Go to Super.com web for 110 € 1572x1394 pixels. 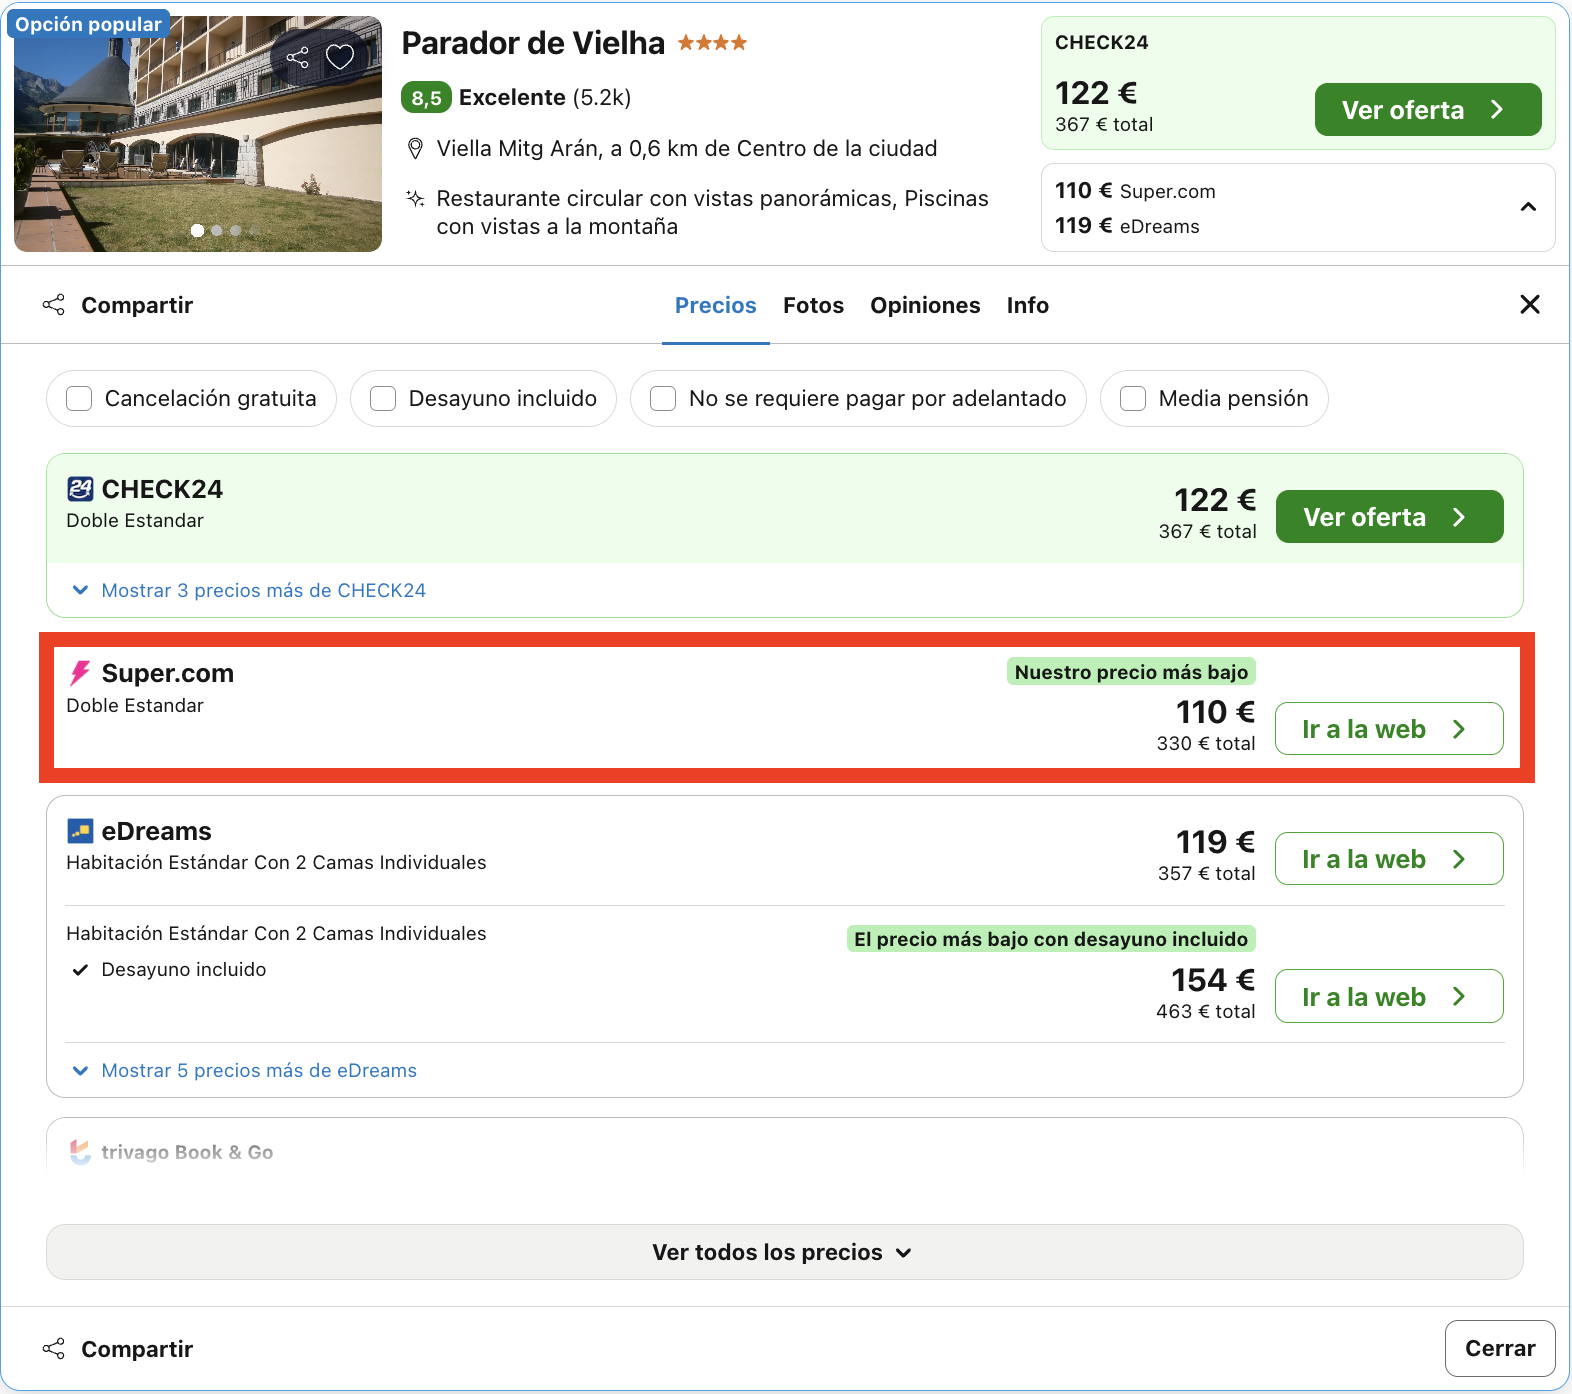(1389, 729)
